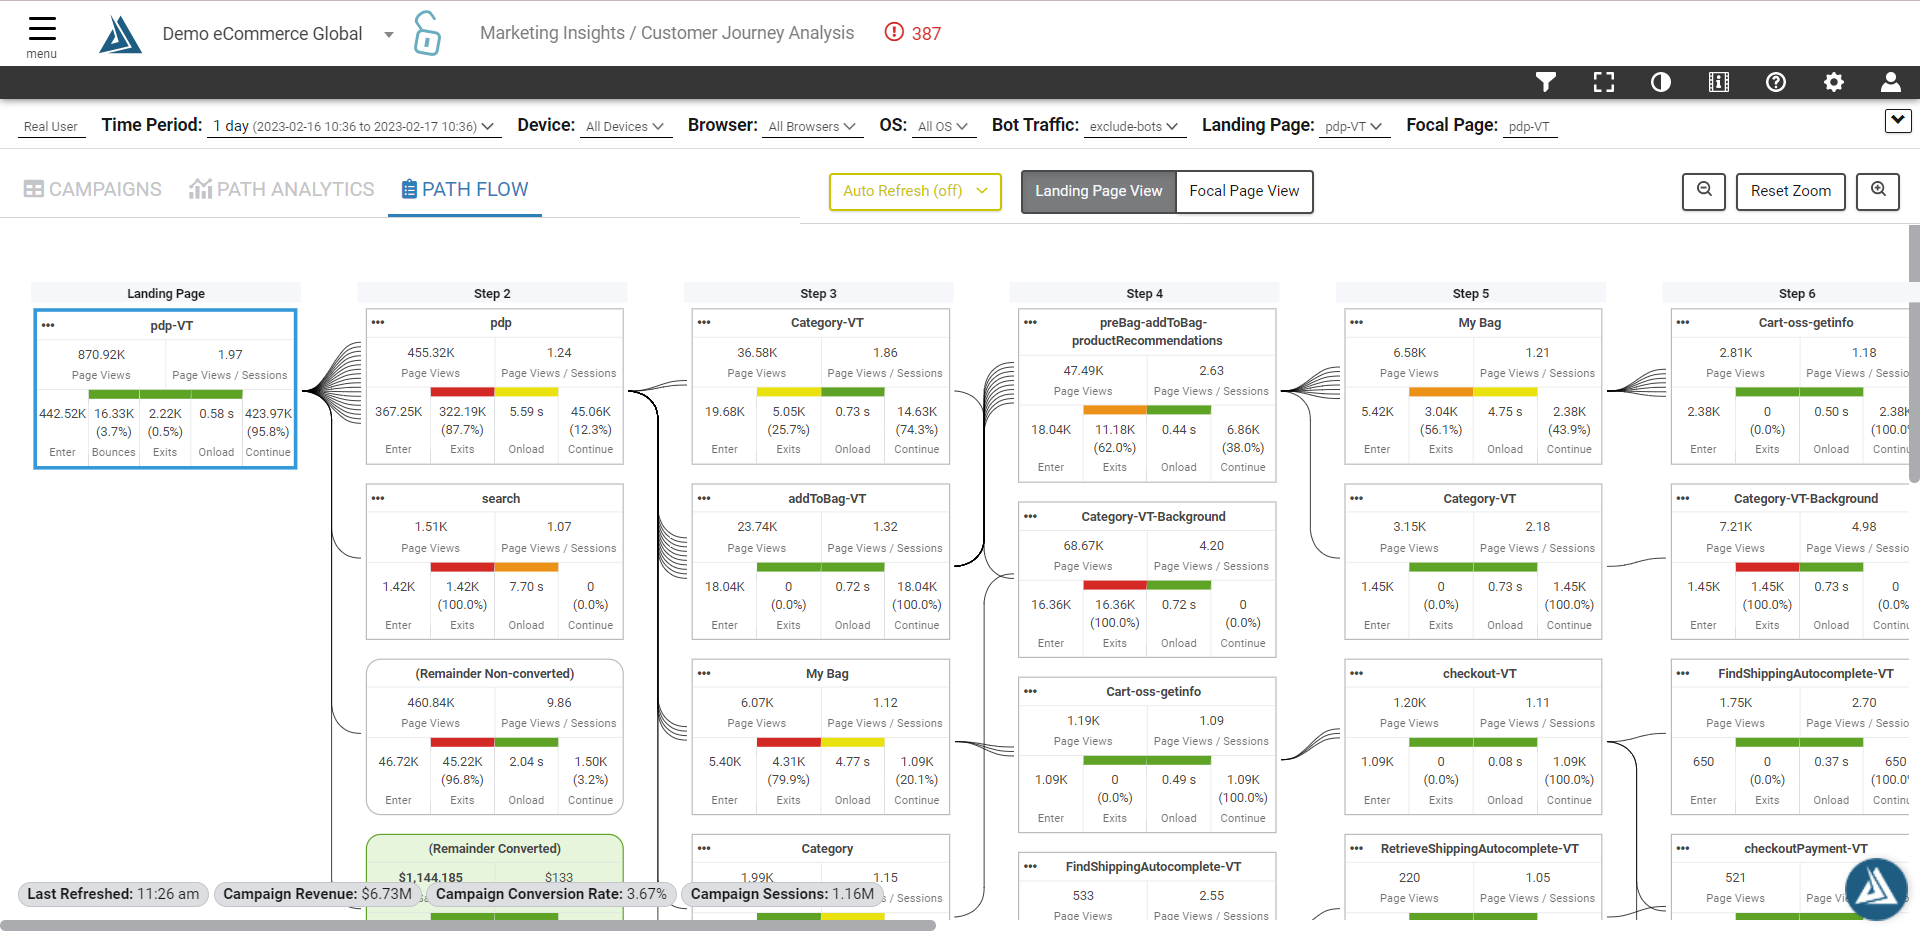
Task: Open options dots on Step 5 My Bag node
Action: coord(1356,322)
